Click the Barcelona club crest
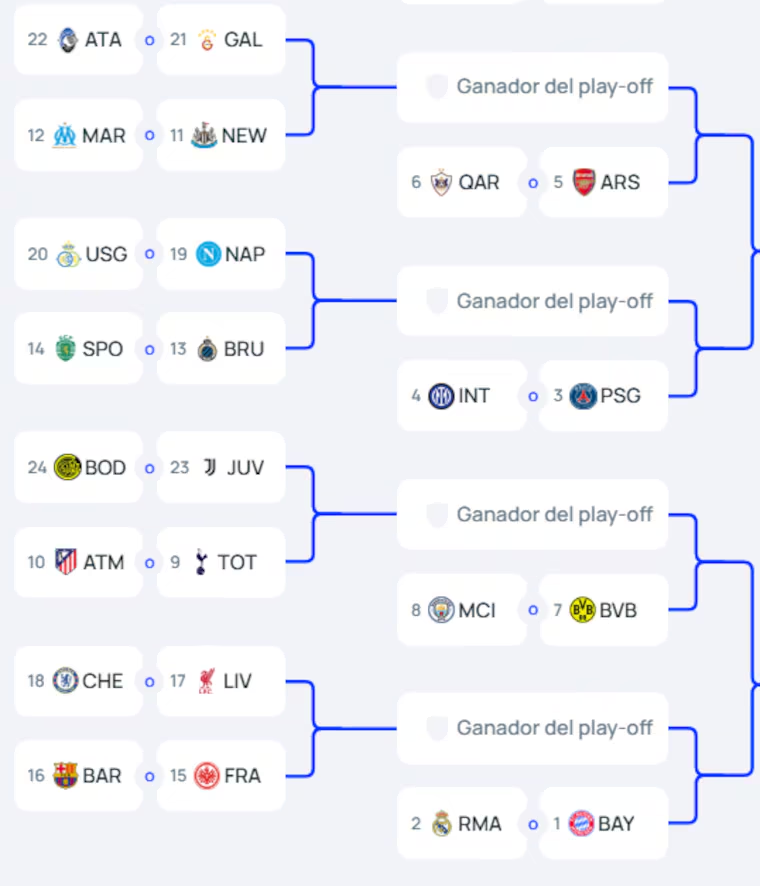This screenshot has height=886, width=760. pyautogui.click(x=66, y=776)
